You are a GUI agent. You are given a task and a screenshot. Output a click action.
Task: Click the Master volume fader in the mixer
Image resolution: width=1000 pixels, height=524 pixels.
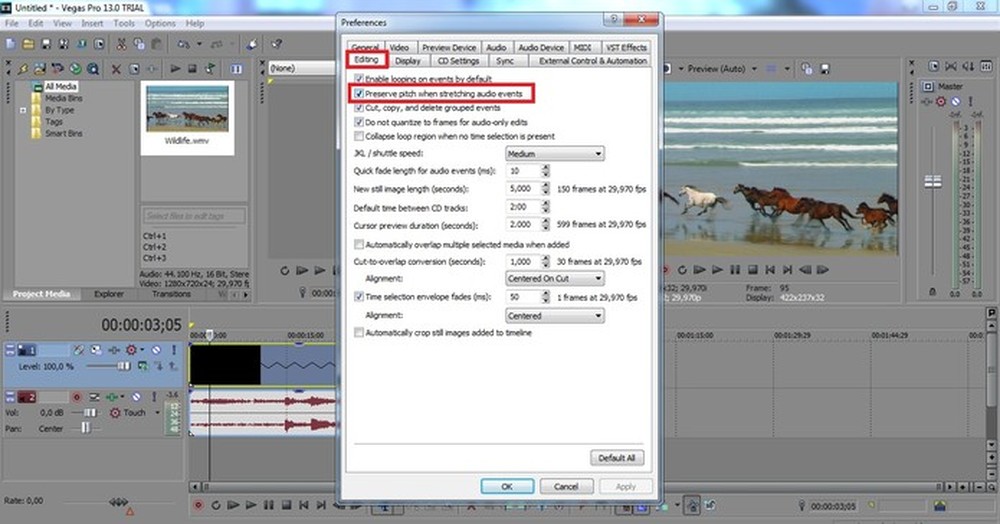pos(933,182)
